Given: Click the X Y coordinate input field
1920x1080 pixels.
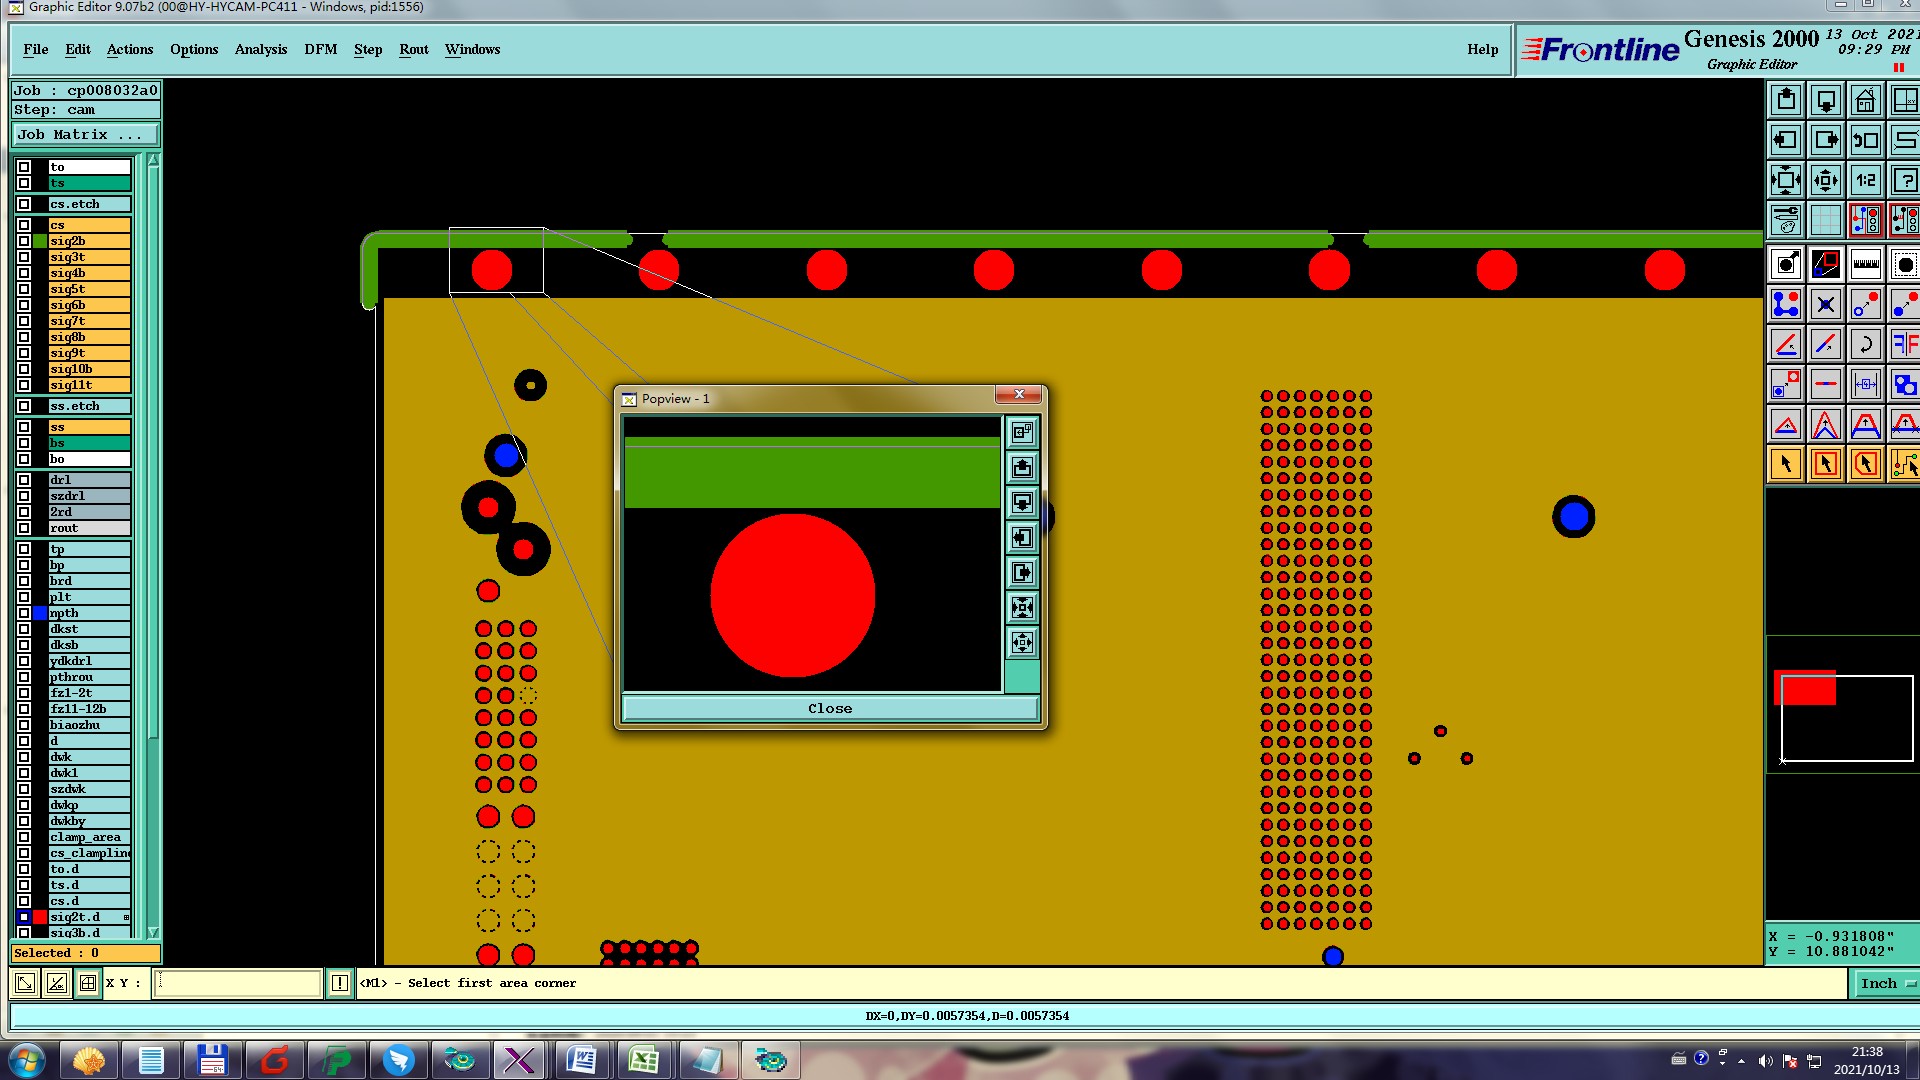Looking at the screenshot, I should [238, 984].
